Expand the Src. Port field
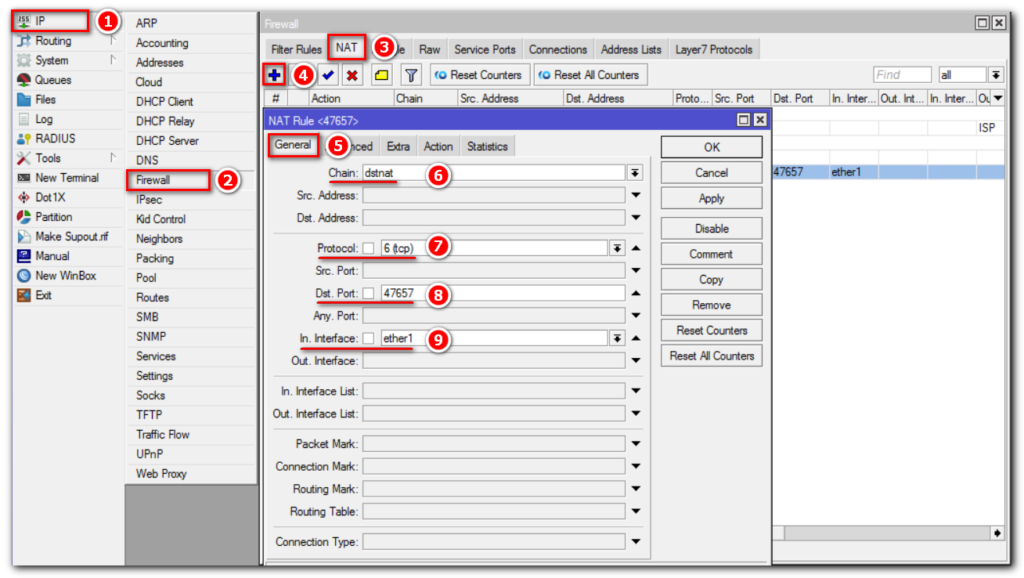The width and height of the screenshot is (1024, 578). tap(636, 270)
